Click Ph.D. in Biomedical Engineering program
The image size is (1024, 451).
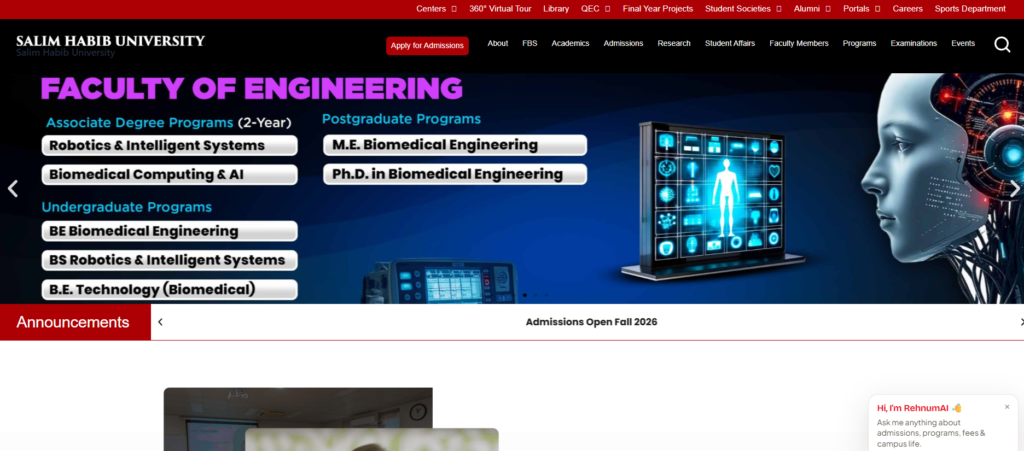point(455,174)
